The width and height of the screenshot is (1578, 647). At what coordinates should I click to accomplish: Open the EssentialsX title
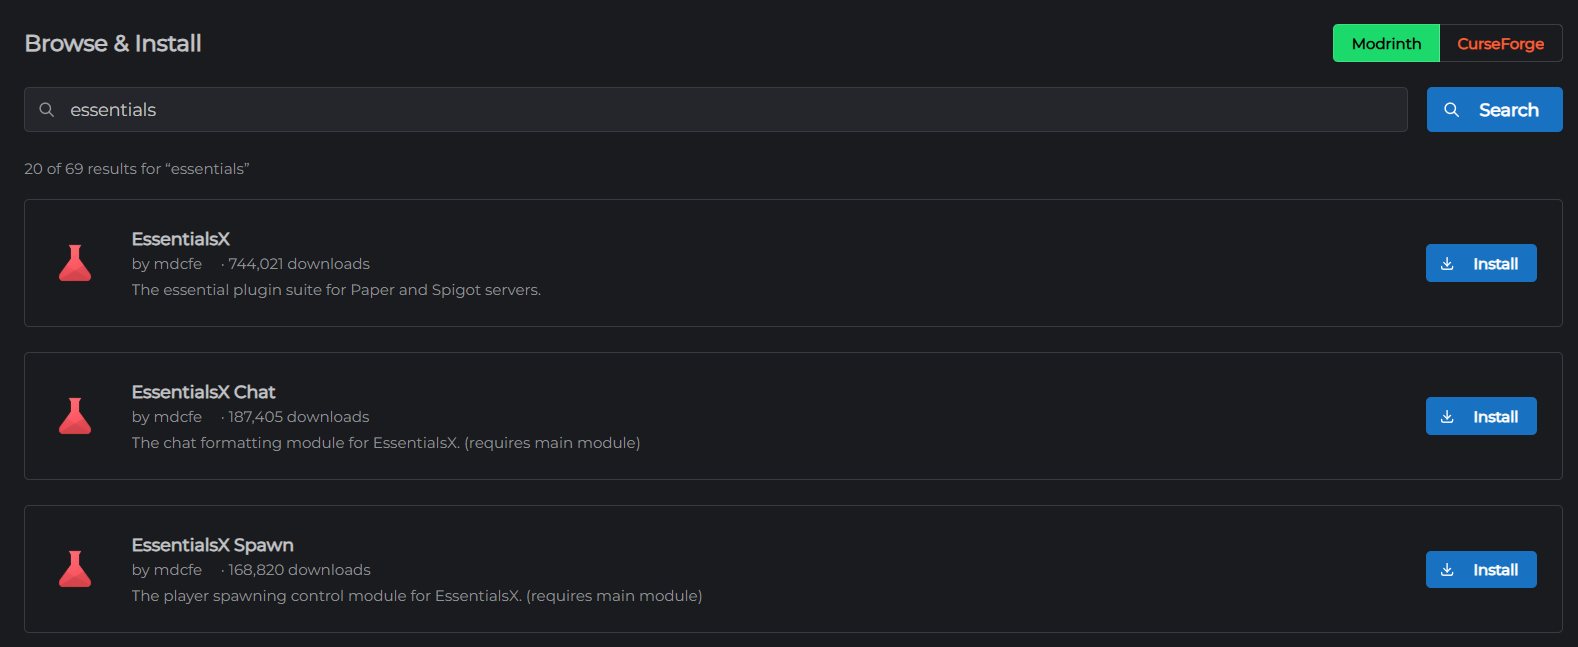181,239
